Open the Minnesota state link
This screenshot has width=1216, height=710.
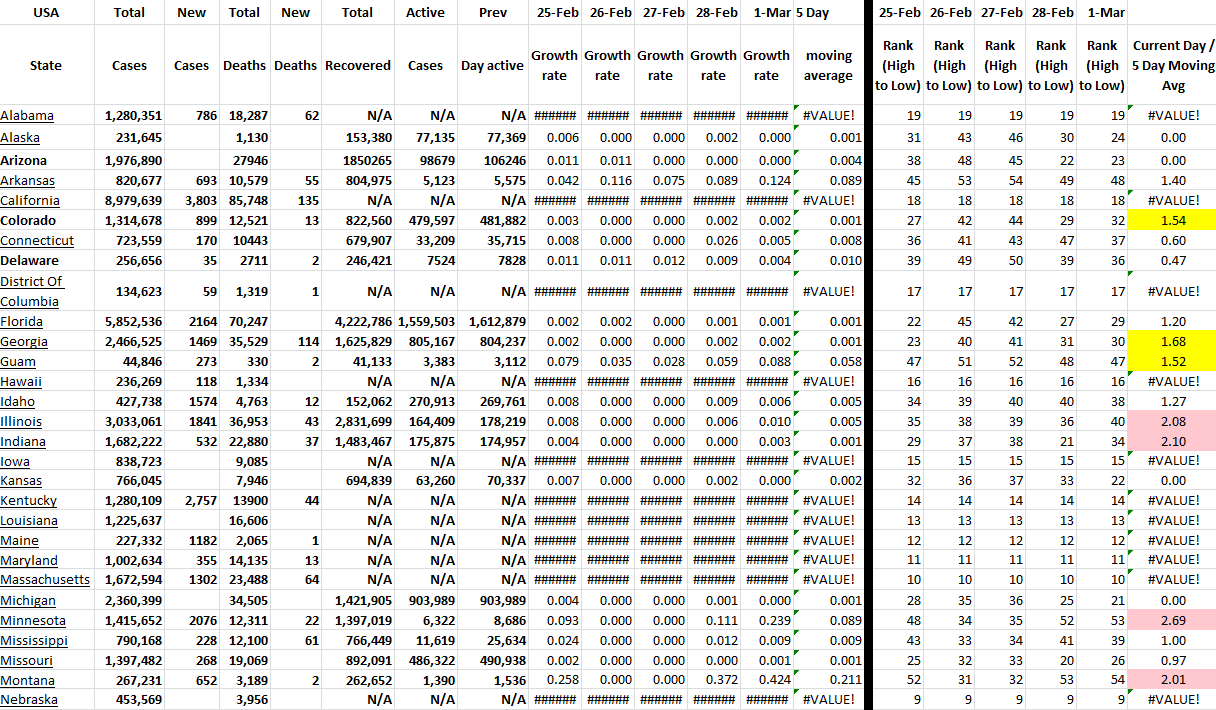tap(32, 621)
